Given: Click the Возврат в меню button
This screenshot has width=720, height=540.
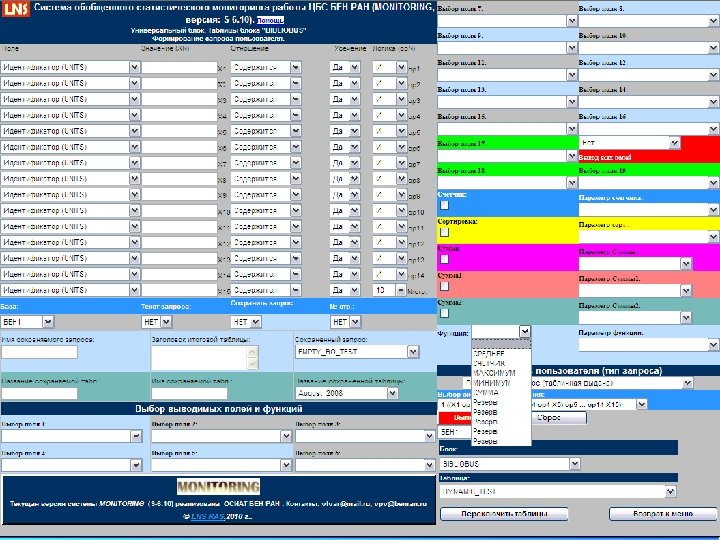Looking at the screenshot, I should pyautogui.click(x=663, y=514).
